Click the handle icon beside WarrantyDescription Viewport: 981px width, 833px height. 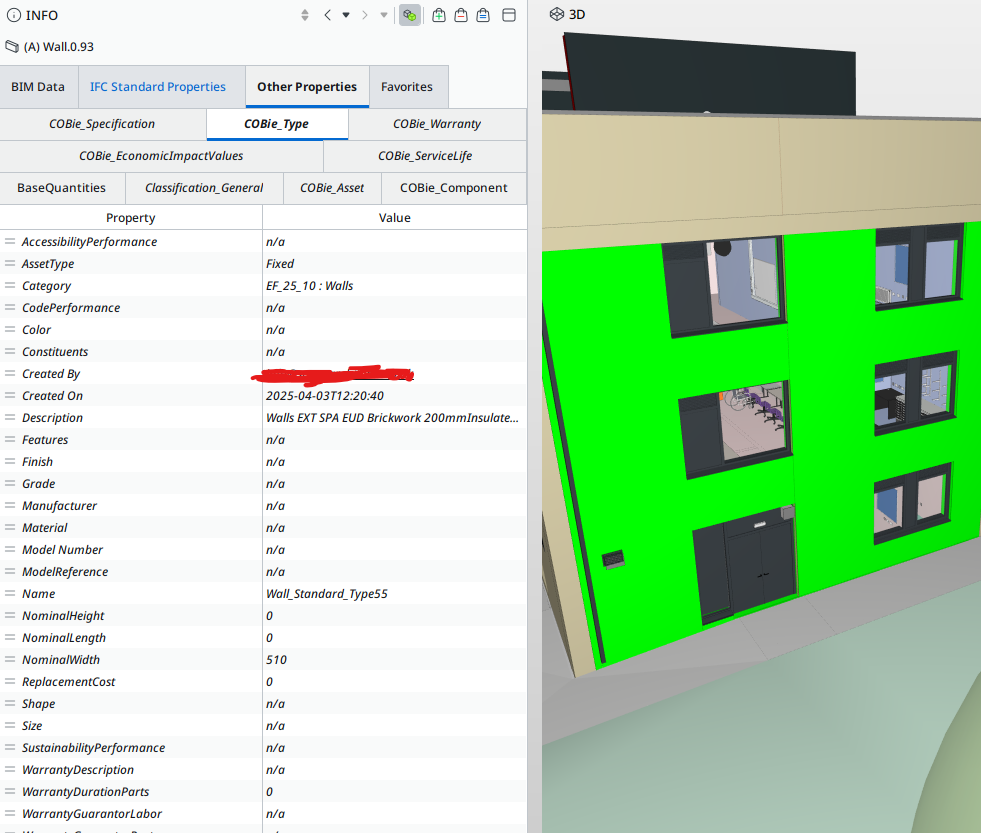click(x=10, y=769)
